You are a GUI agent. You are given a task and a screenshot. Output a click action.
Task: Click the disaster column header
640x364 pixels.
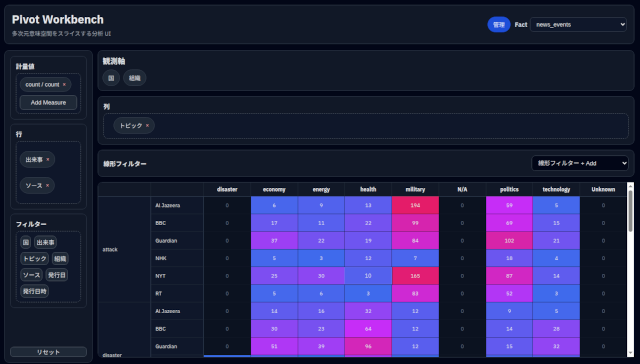(x=227, y=189)
